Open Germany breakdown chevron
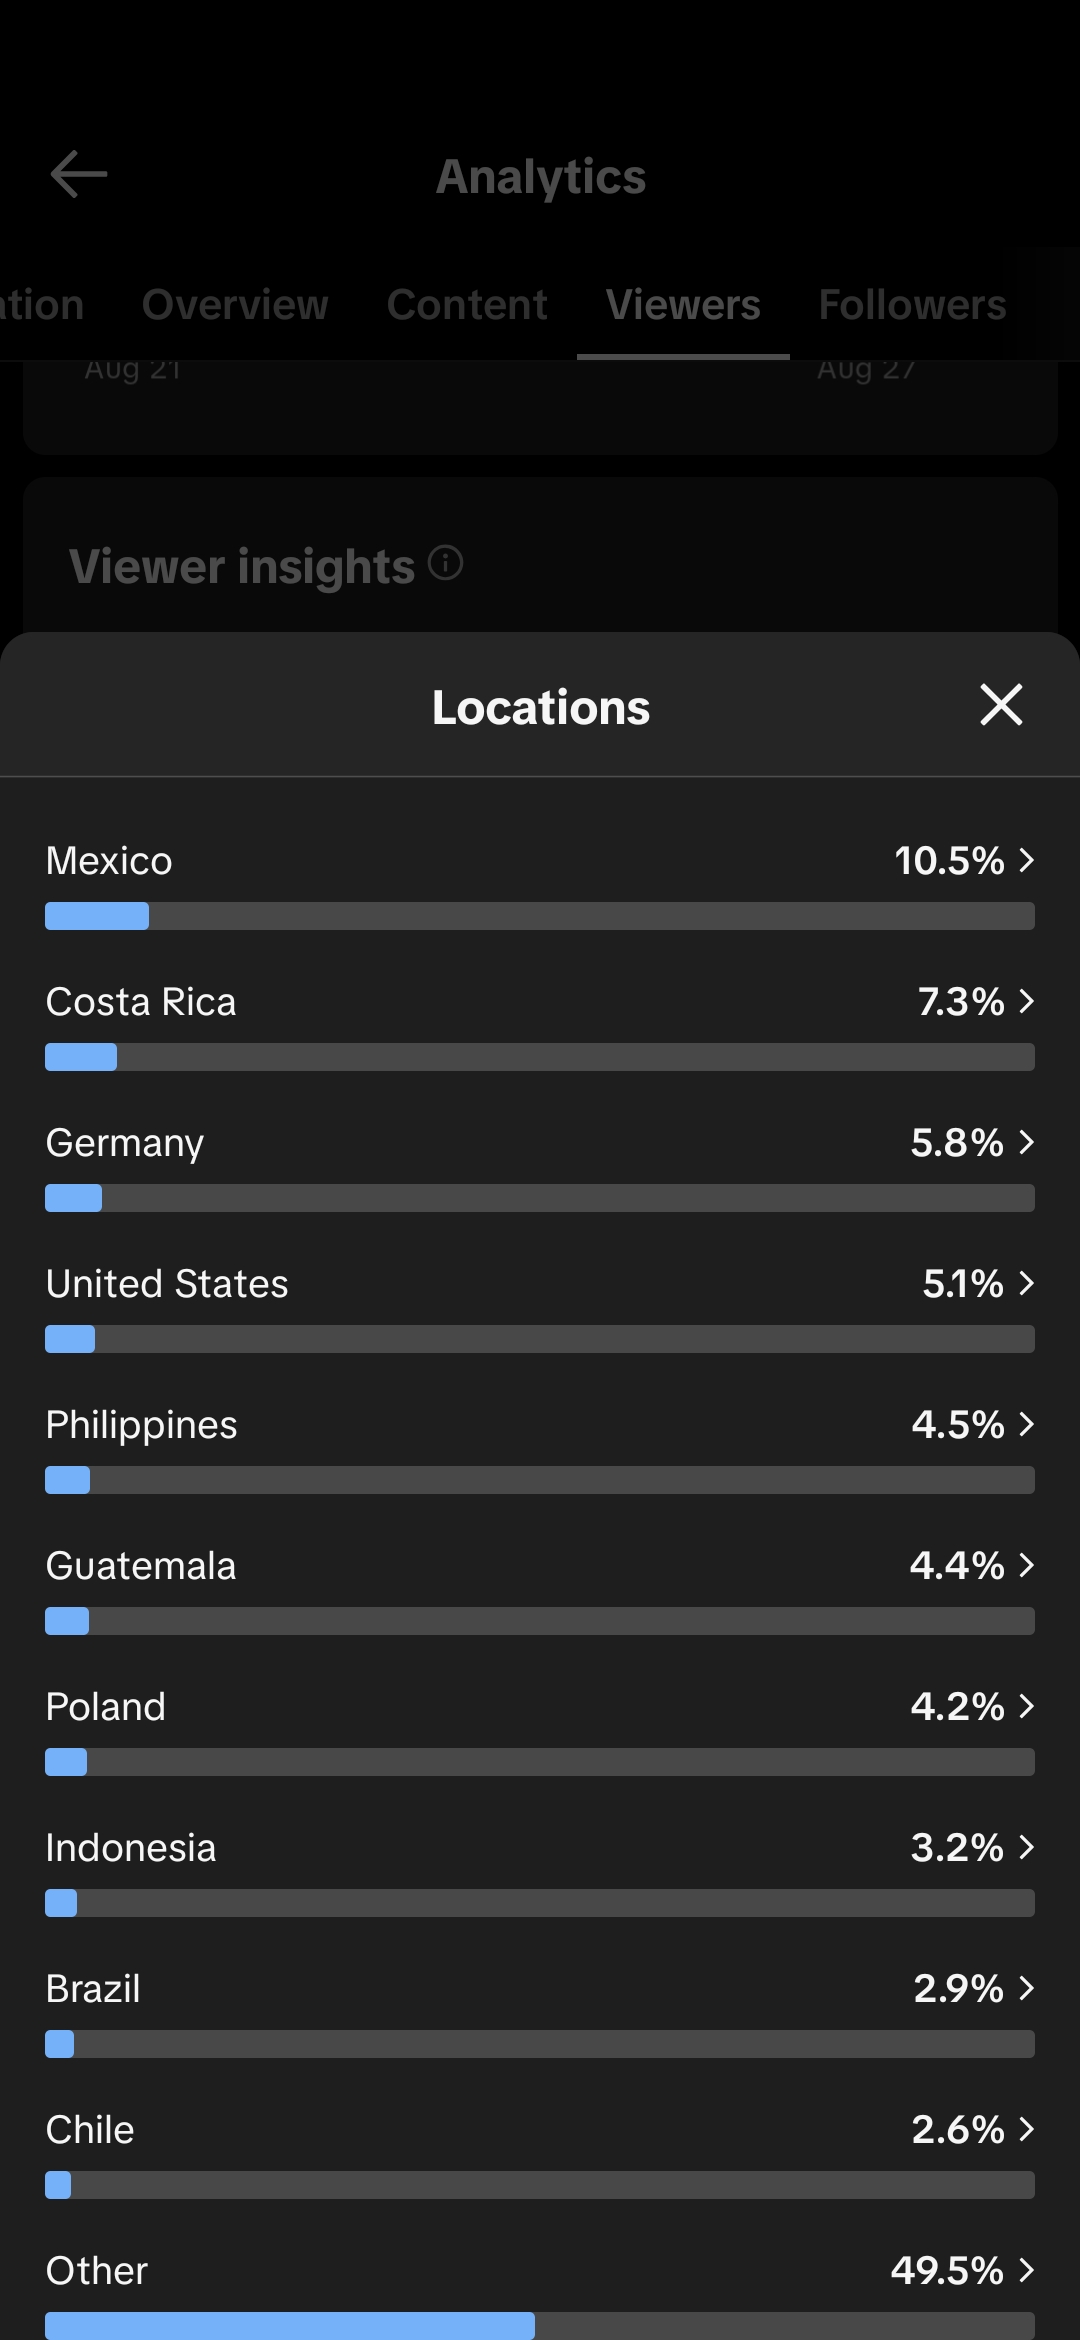The width and height of the screenshot is (1080, 2340). 1026,1142
